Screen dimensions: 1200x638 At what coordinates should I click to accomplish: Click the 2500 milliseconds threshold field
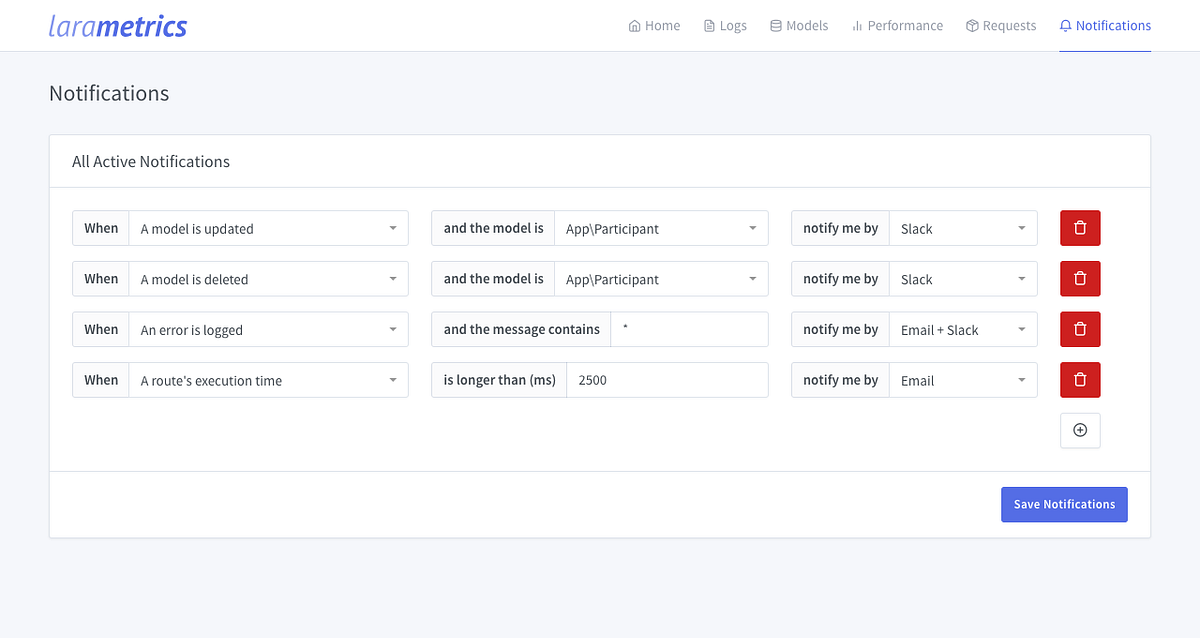coord(667,380)
